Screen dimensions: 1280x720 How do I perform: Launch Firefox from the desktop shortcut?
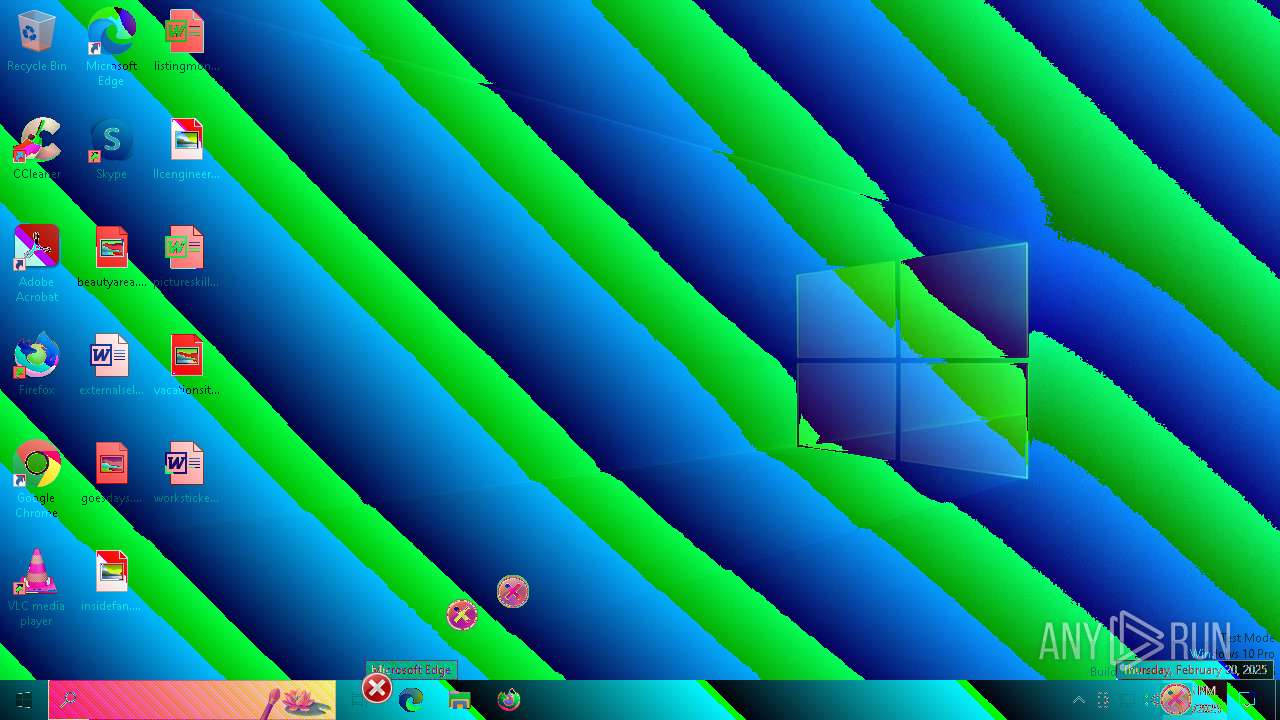(37, 365)
